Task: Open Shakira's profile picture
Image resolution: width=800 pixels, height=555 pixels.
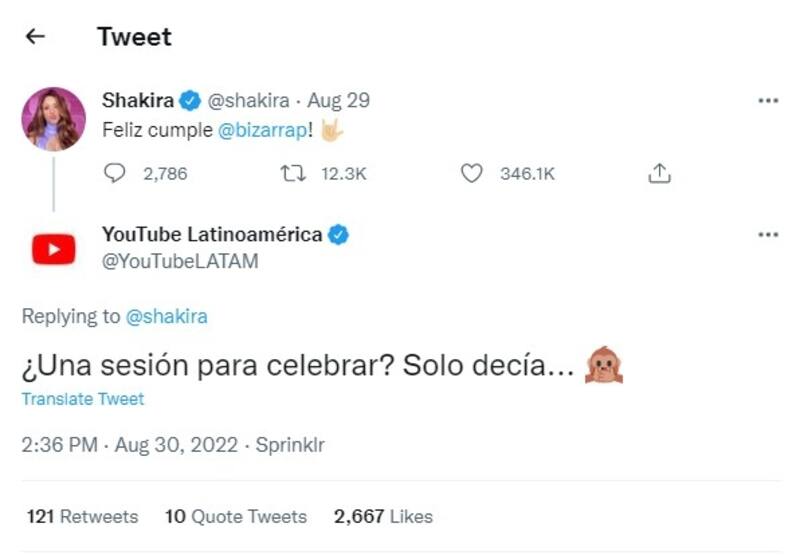Action: (54, 119)
